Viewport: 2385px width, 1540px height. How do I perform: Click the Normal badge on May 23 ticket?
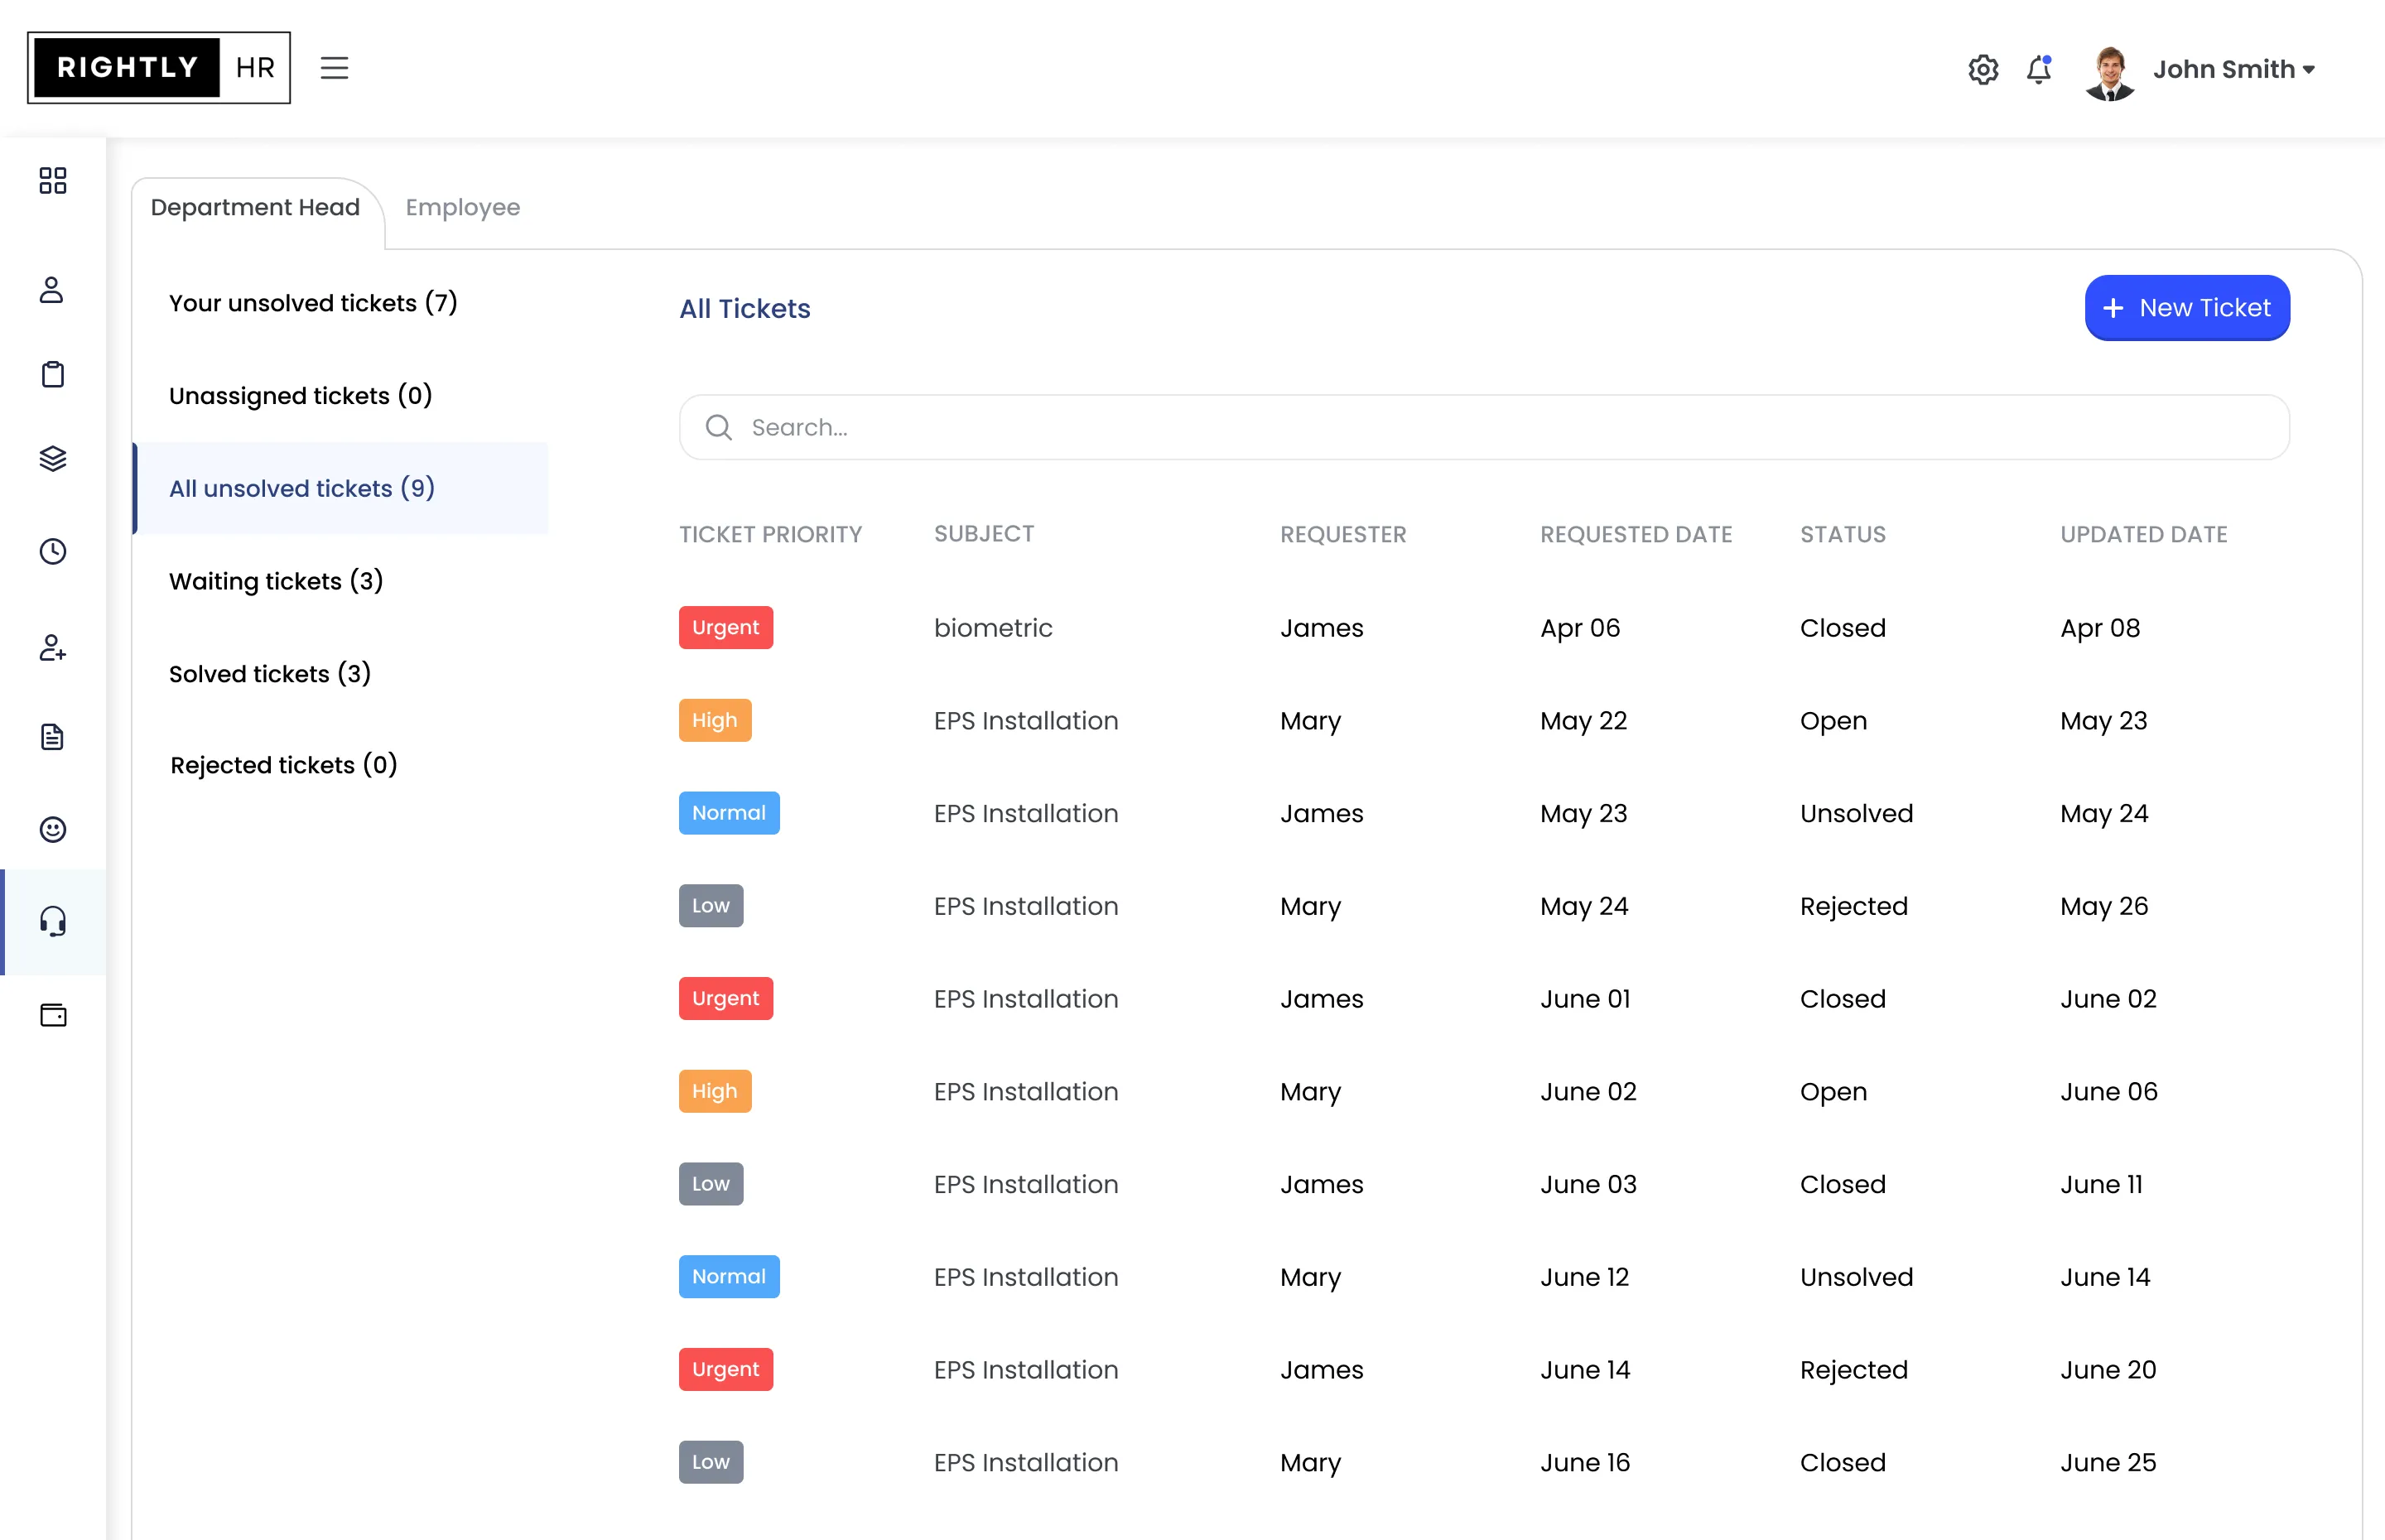729,813
